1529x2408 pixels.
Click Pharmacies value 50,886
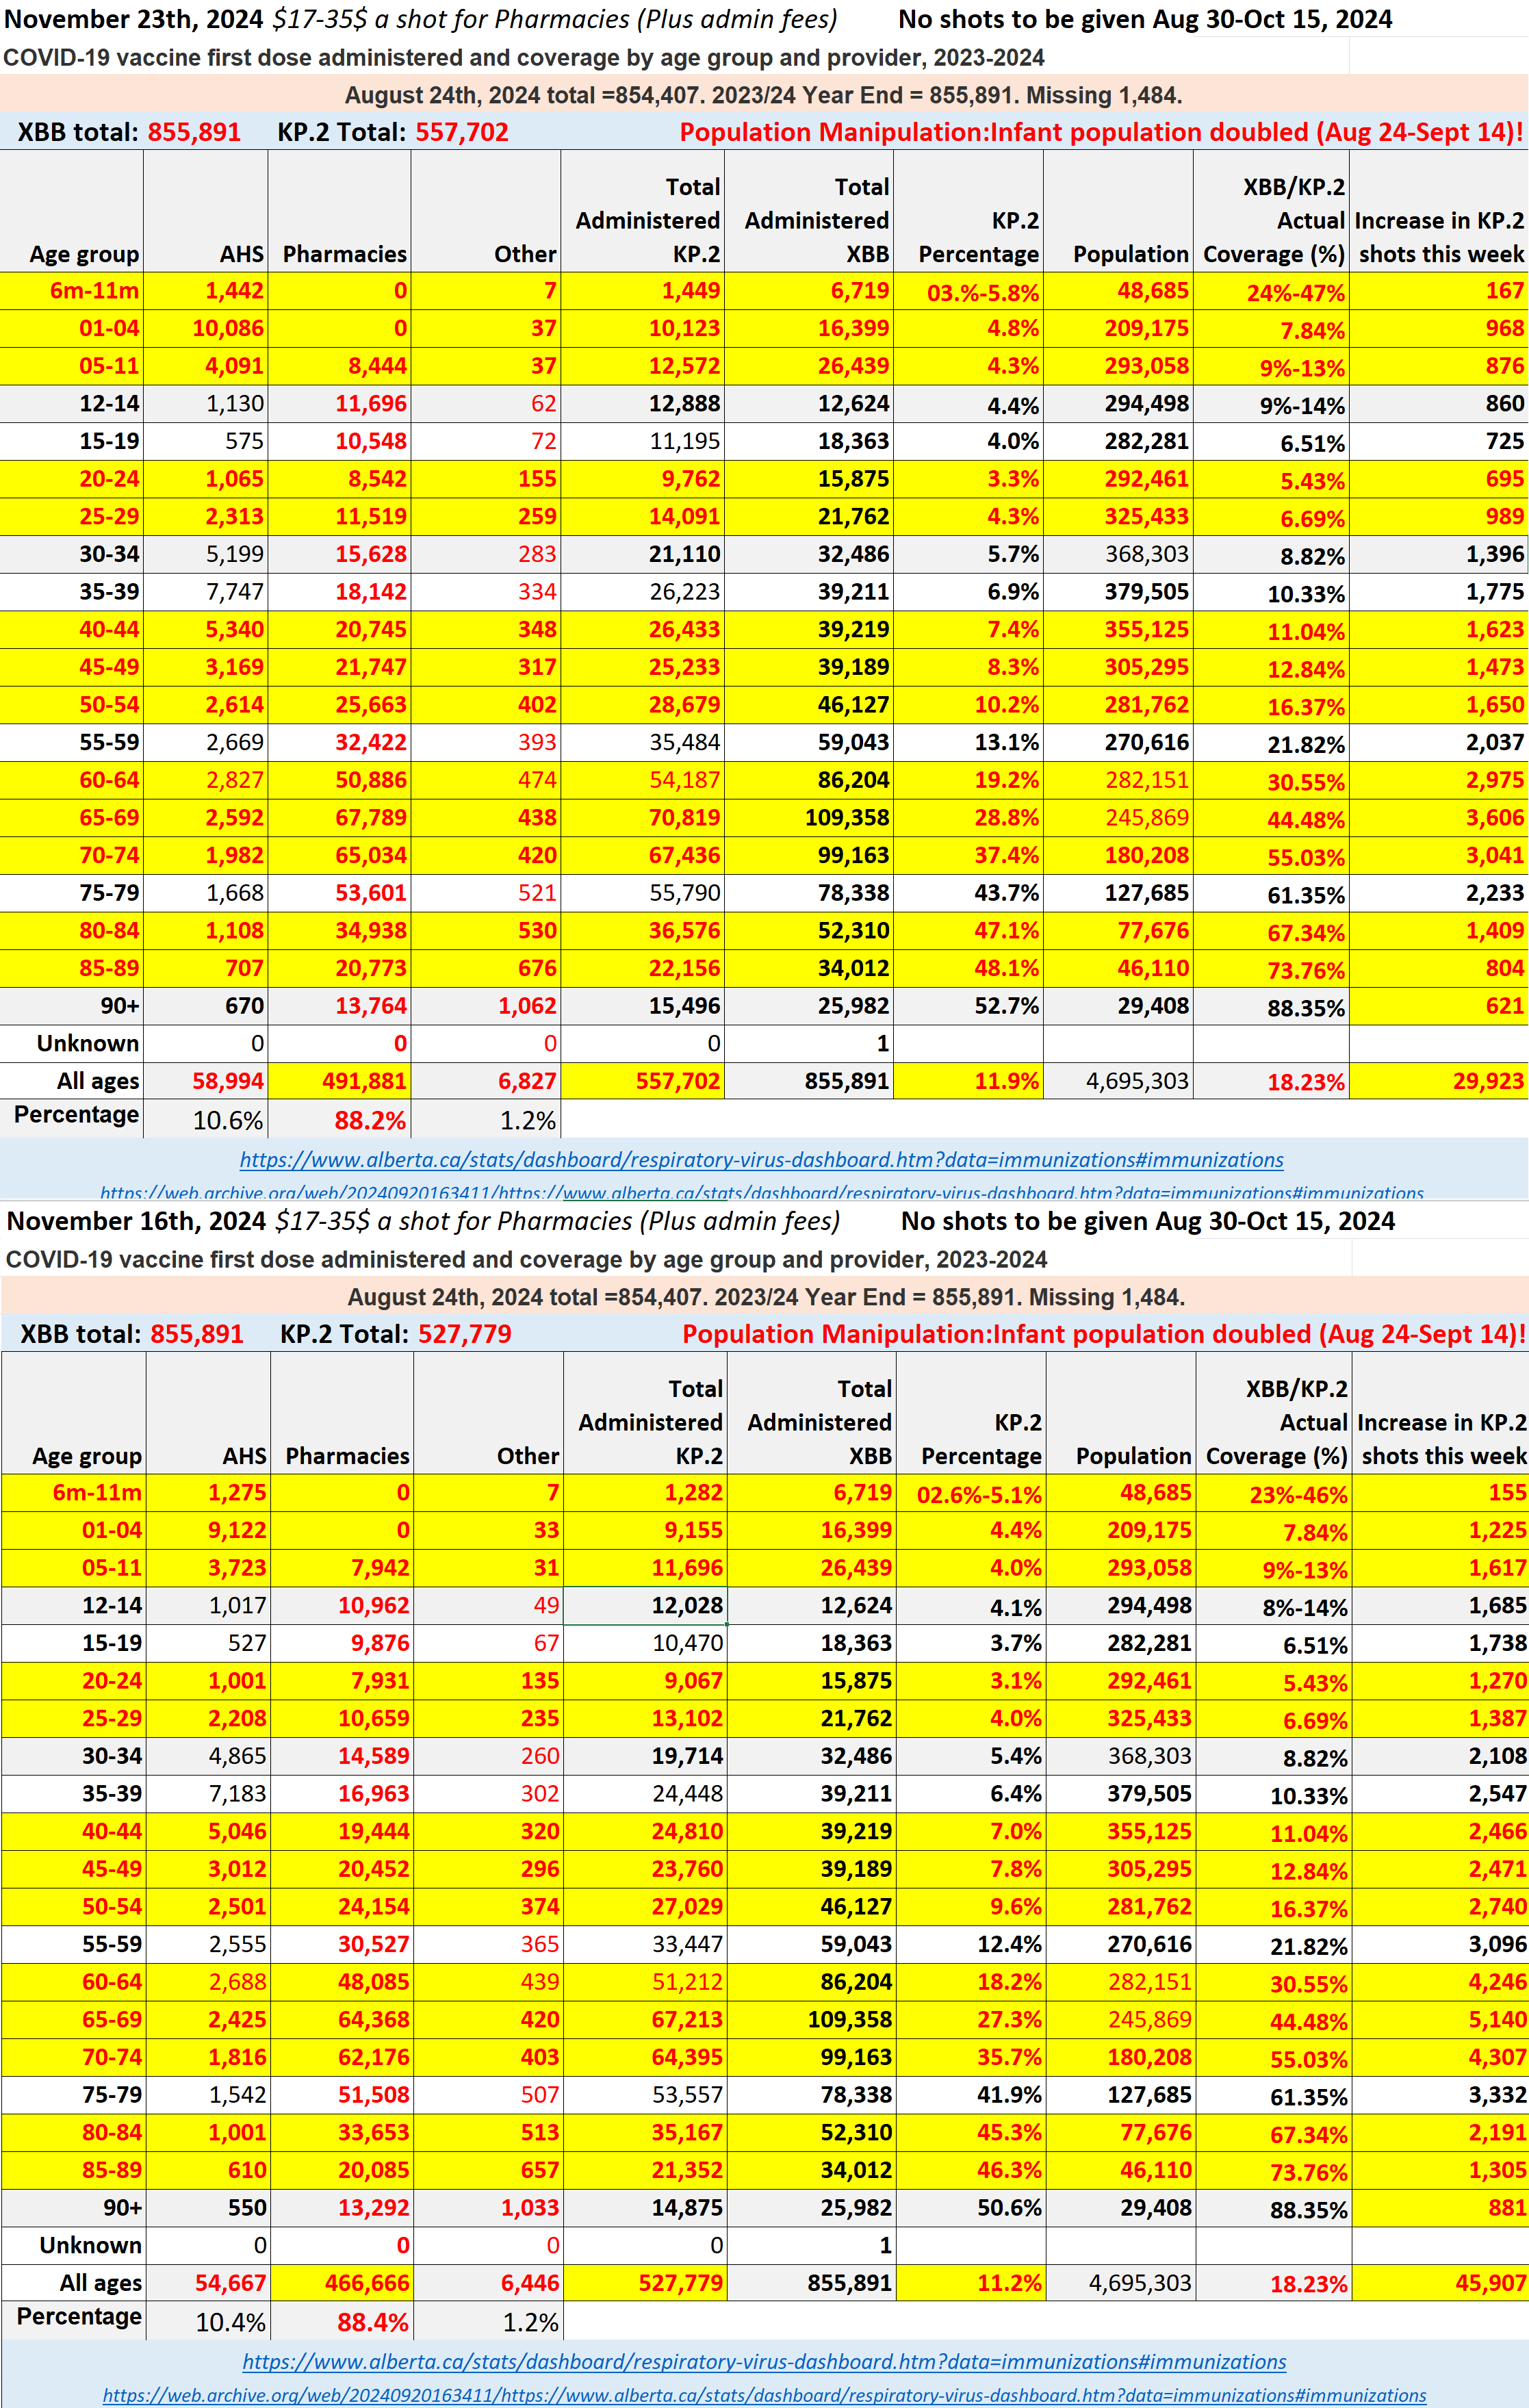[340, 780]
